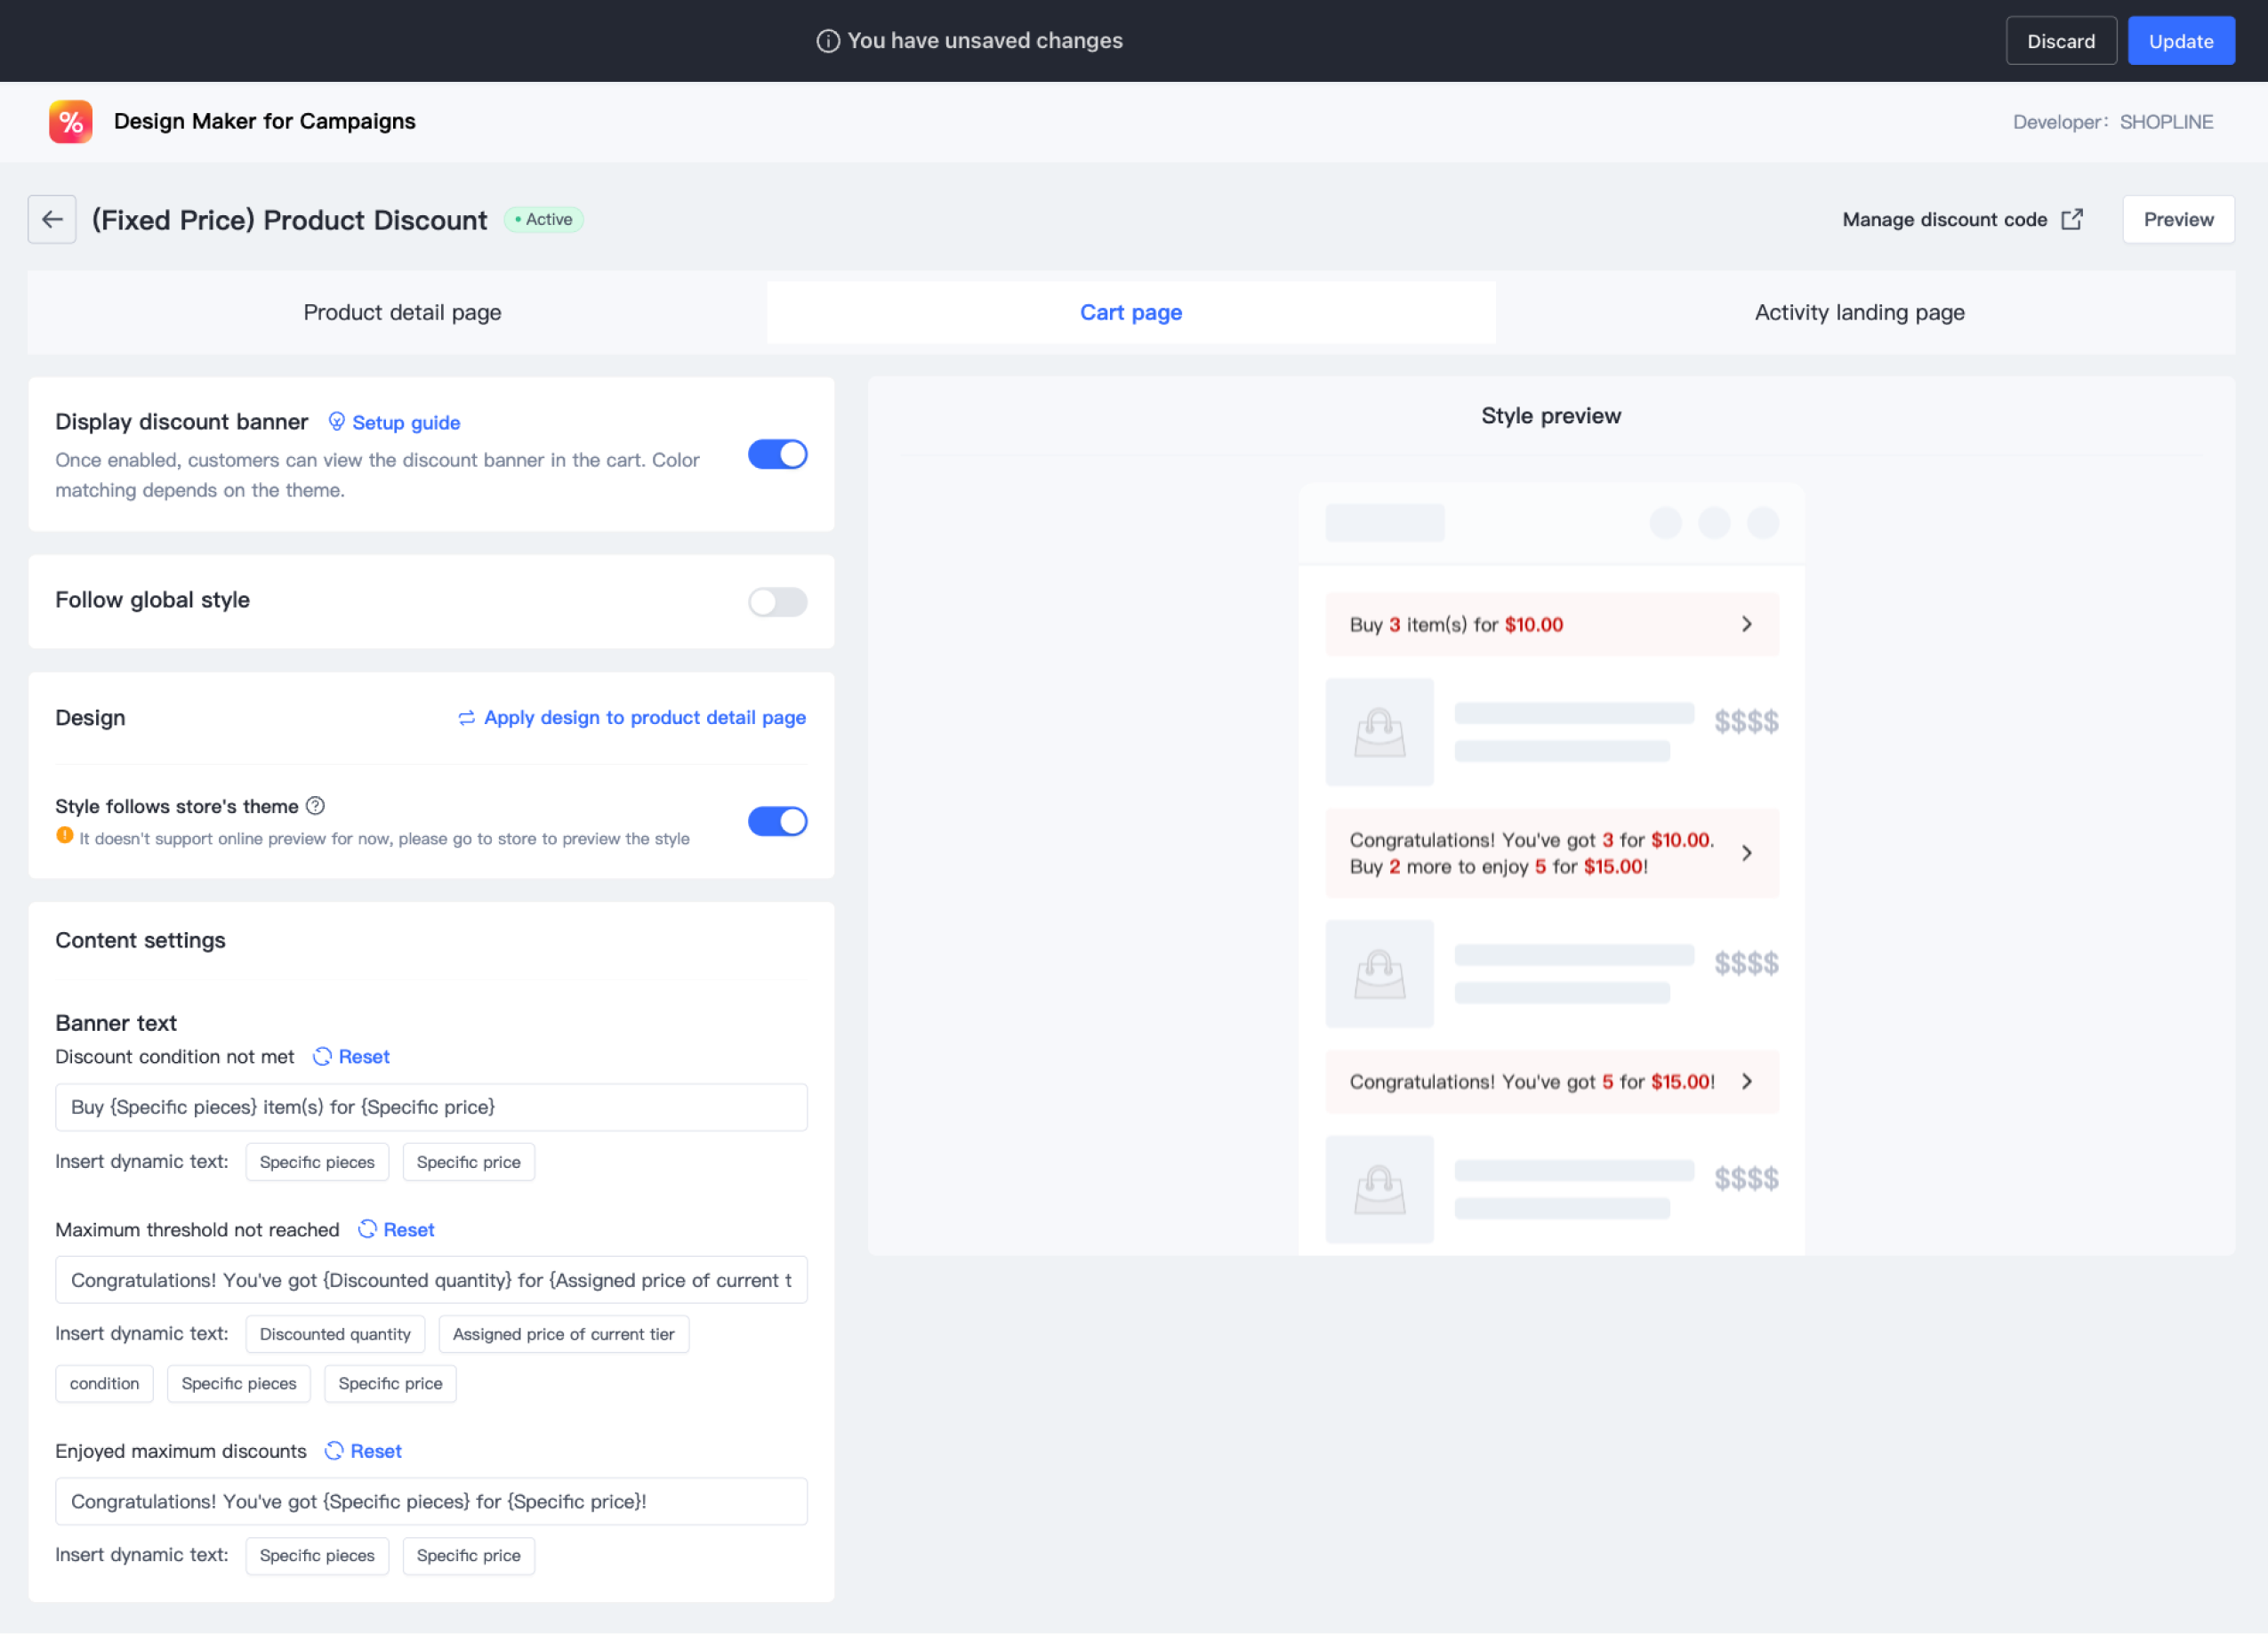The width and height of the screenshot is (2268, 1634).
Task: Open the Activity landing page tab
Action: click(1859, 312)
